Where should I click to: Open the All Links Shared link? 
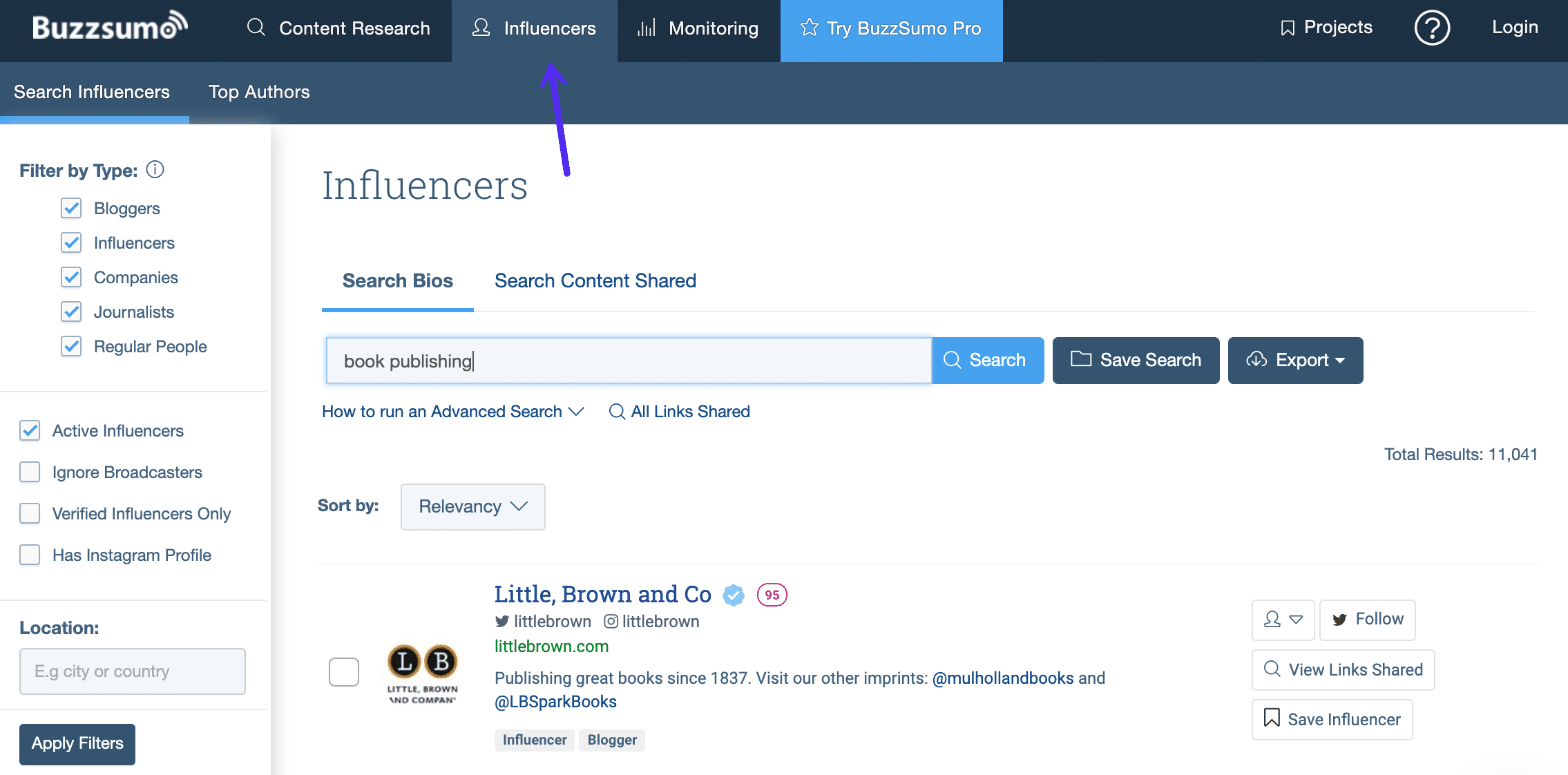(x=679, y=412)
